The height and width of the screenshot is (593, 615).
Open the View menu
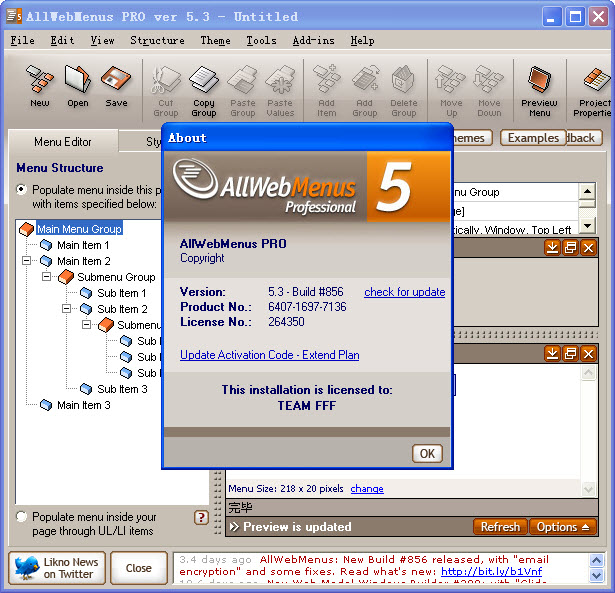coord(102,40)
